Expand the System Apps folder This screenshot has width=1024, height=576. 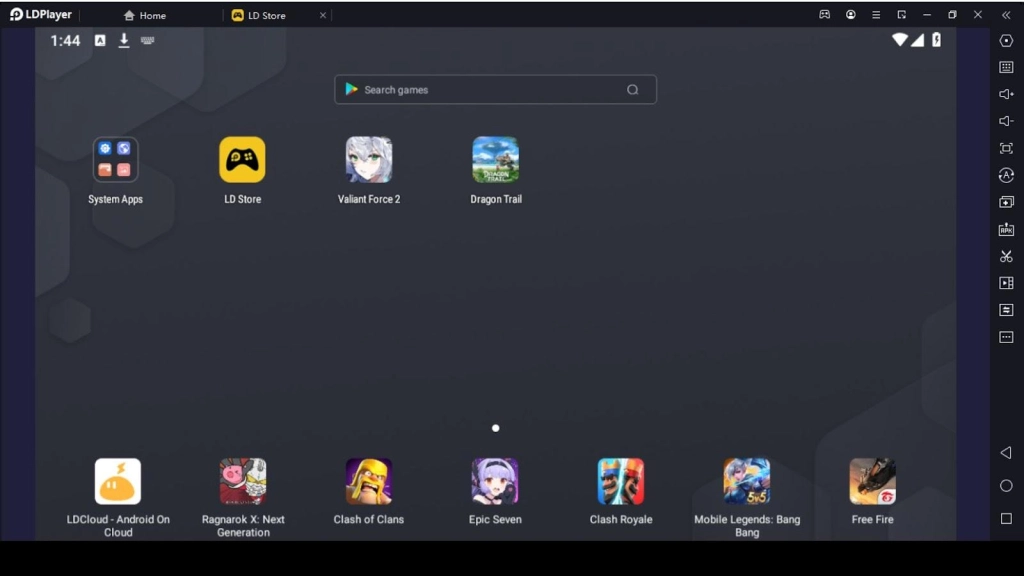coord(115,160)
